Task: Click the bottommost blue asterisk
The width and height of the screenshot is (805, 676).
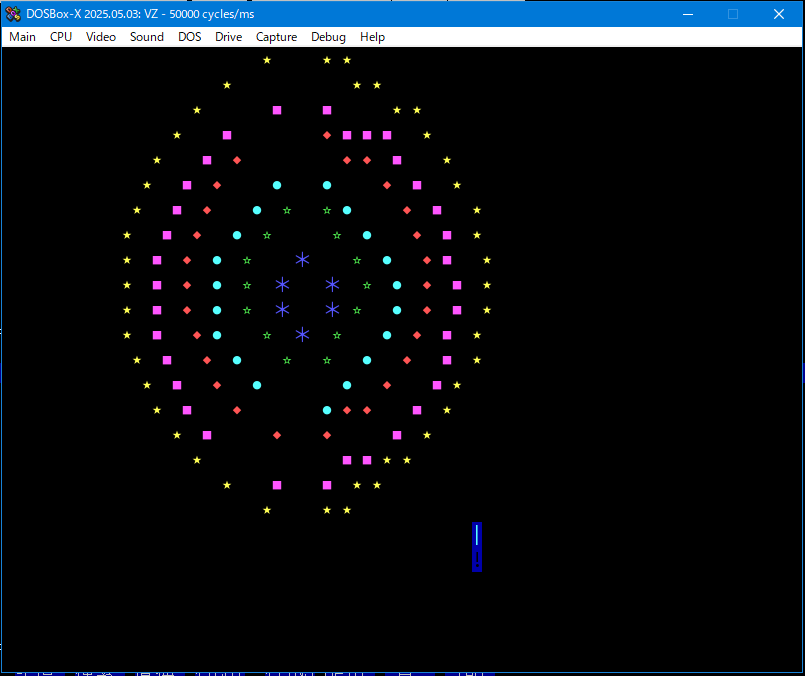Action: [x=302, y=335]
